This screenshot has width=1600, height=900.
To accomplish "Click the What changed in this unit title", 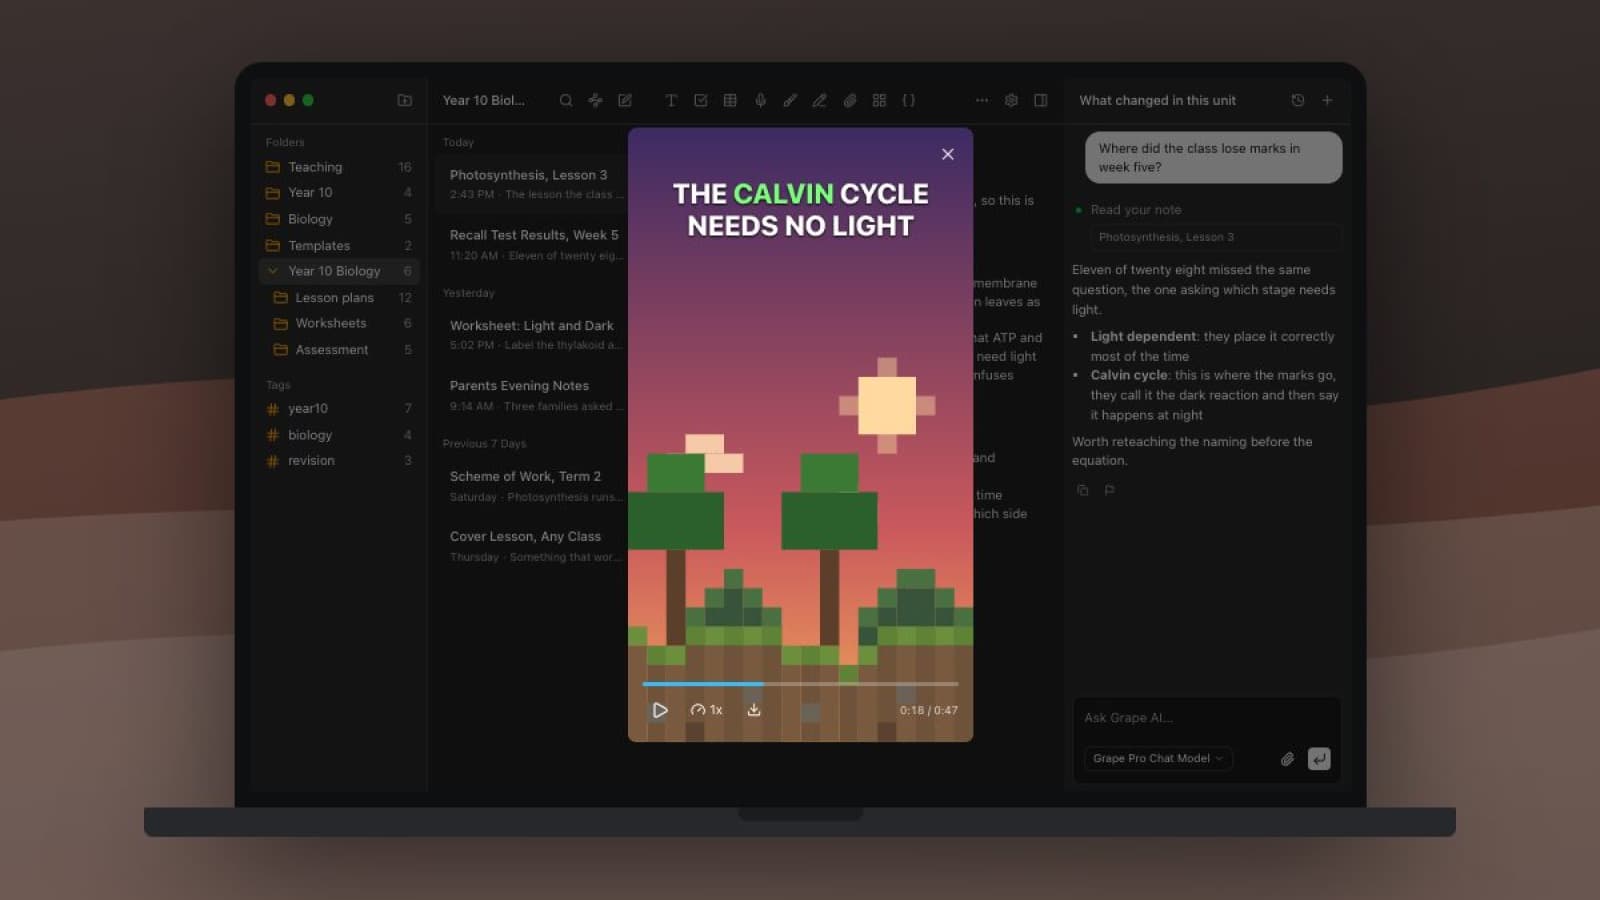I will coord(1157,100).
